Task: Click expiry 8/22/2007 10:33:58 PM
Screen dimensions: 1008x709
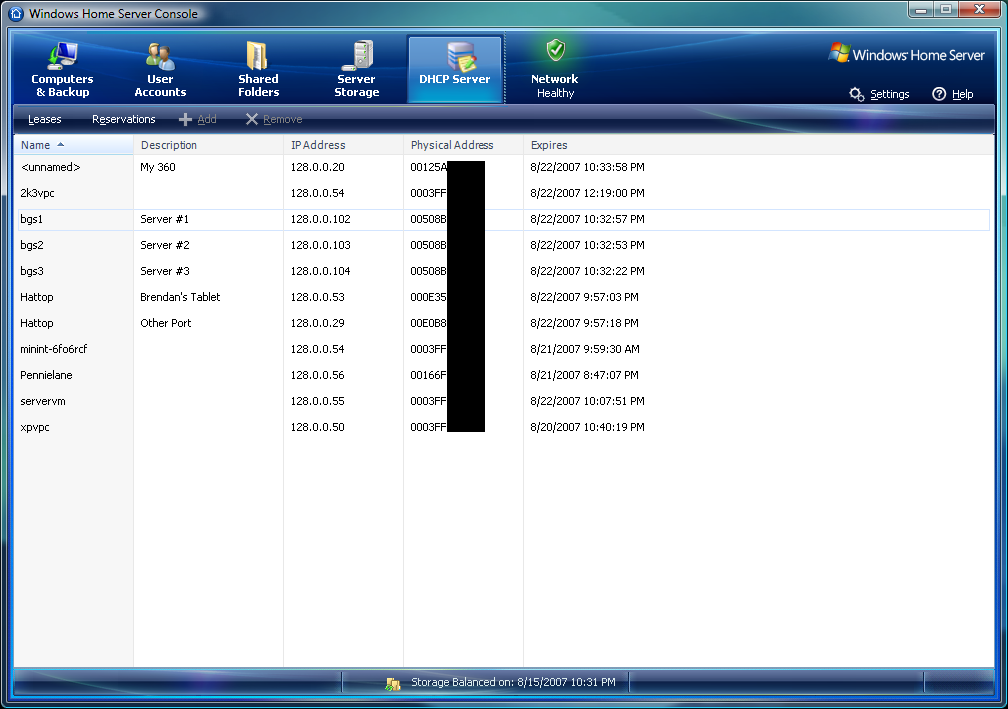Action: click(x=587, y=167)
